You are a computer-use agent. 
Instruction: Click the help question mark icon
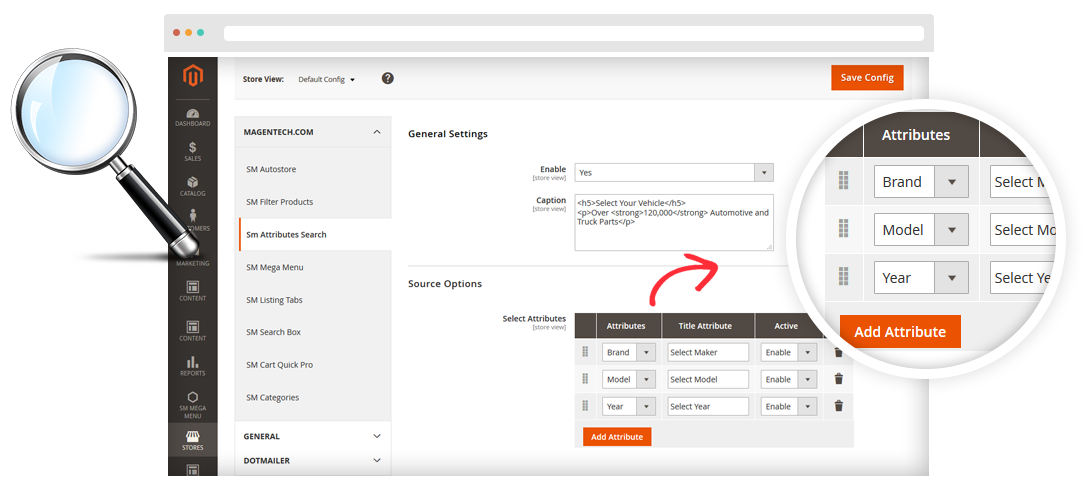[387, 78]
